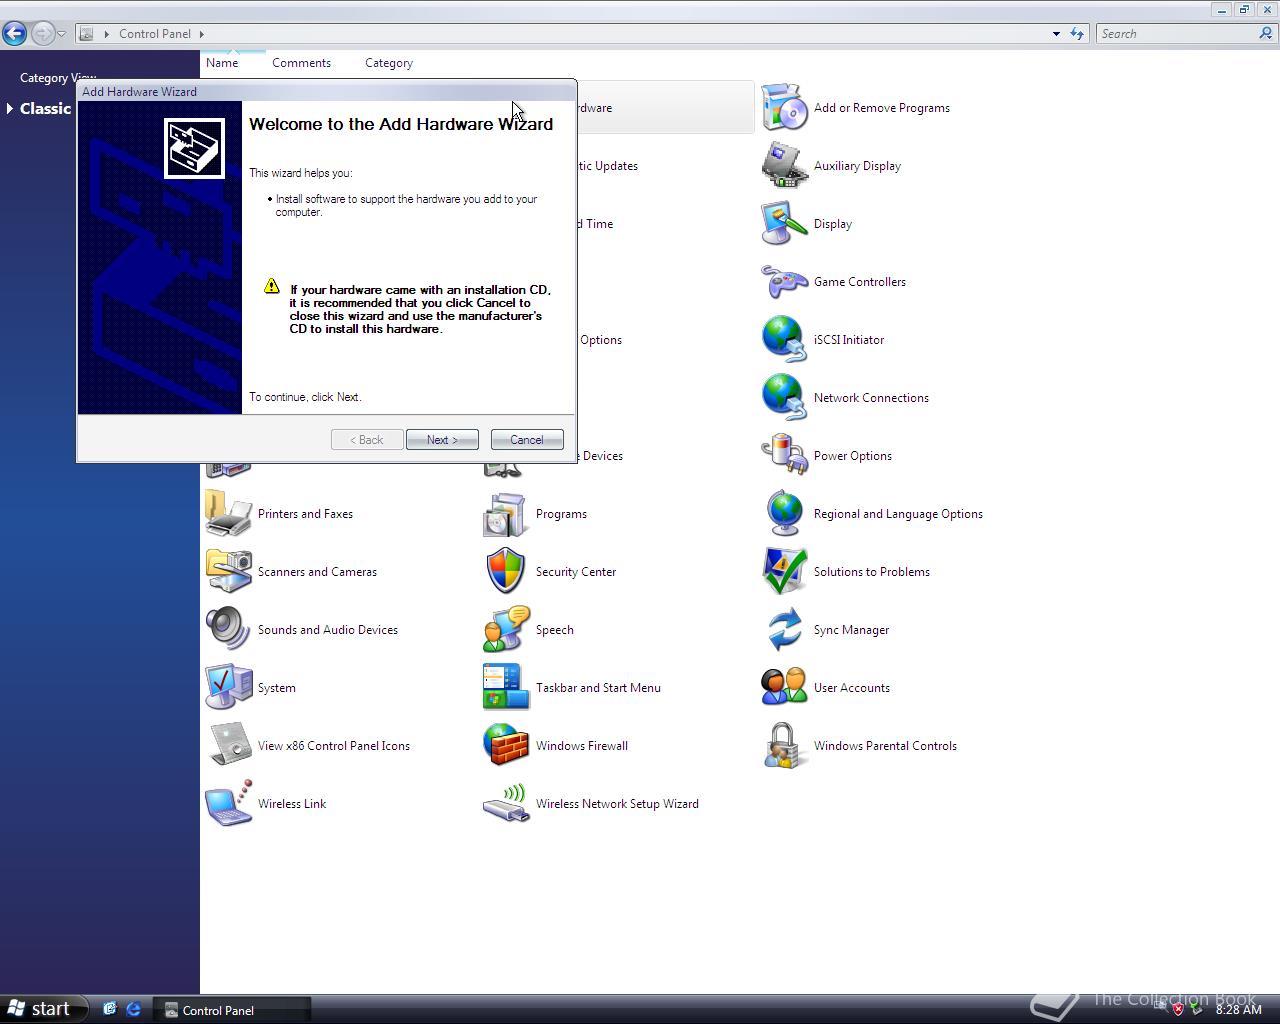
Task: Sort by the Comments column header
Action: (301, 63)
